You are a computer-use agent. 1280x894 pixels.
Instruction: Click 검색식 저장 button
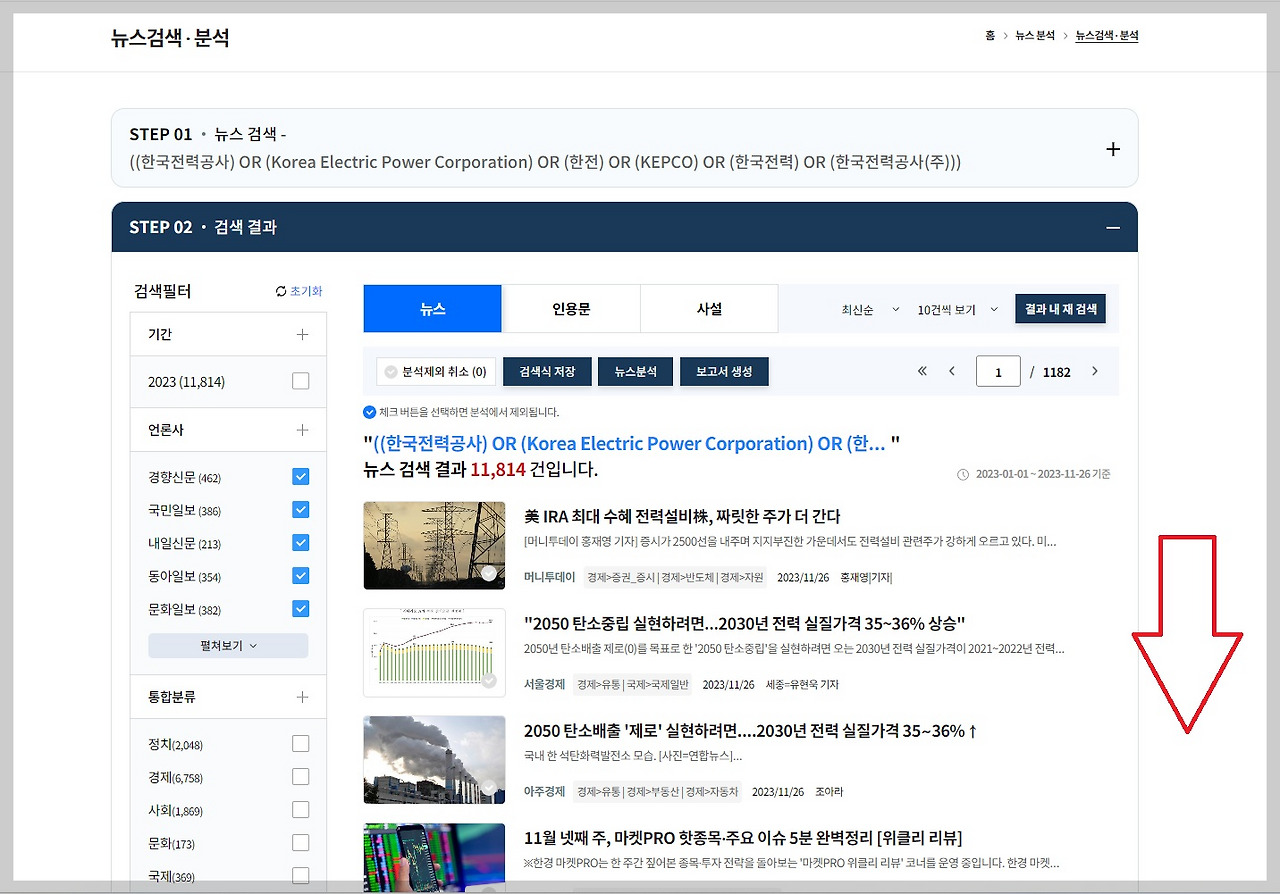pos(547,372)
